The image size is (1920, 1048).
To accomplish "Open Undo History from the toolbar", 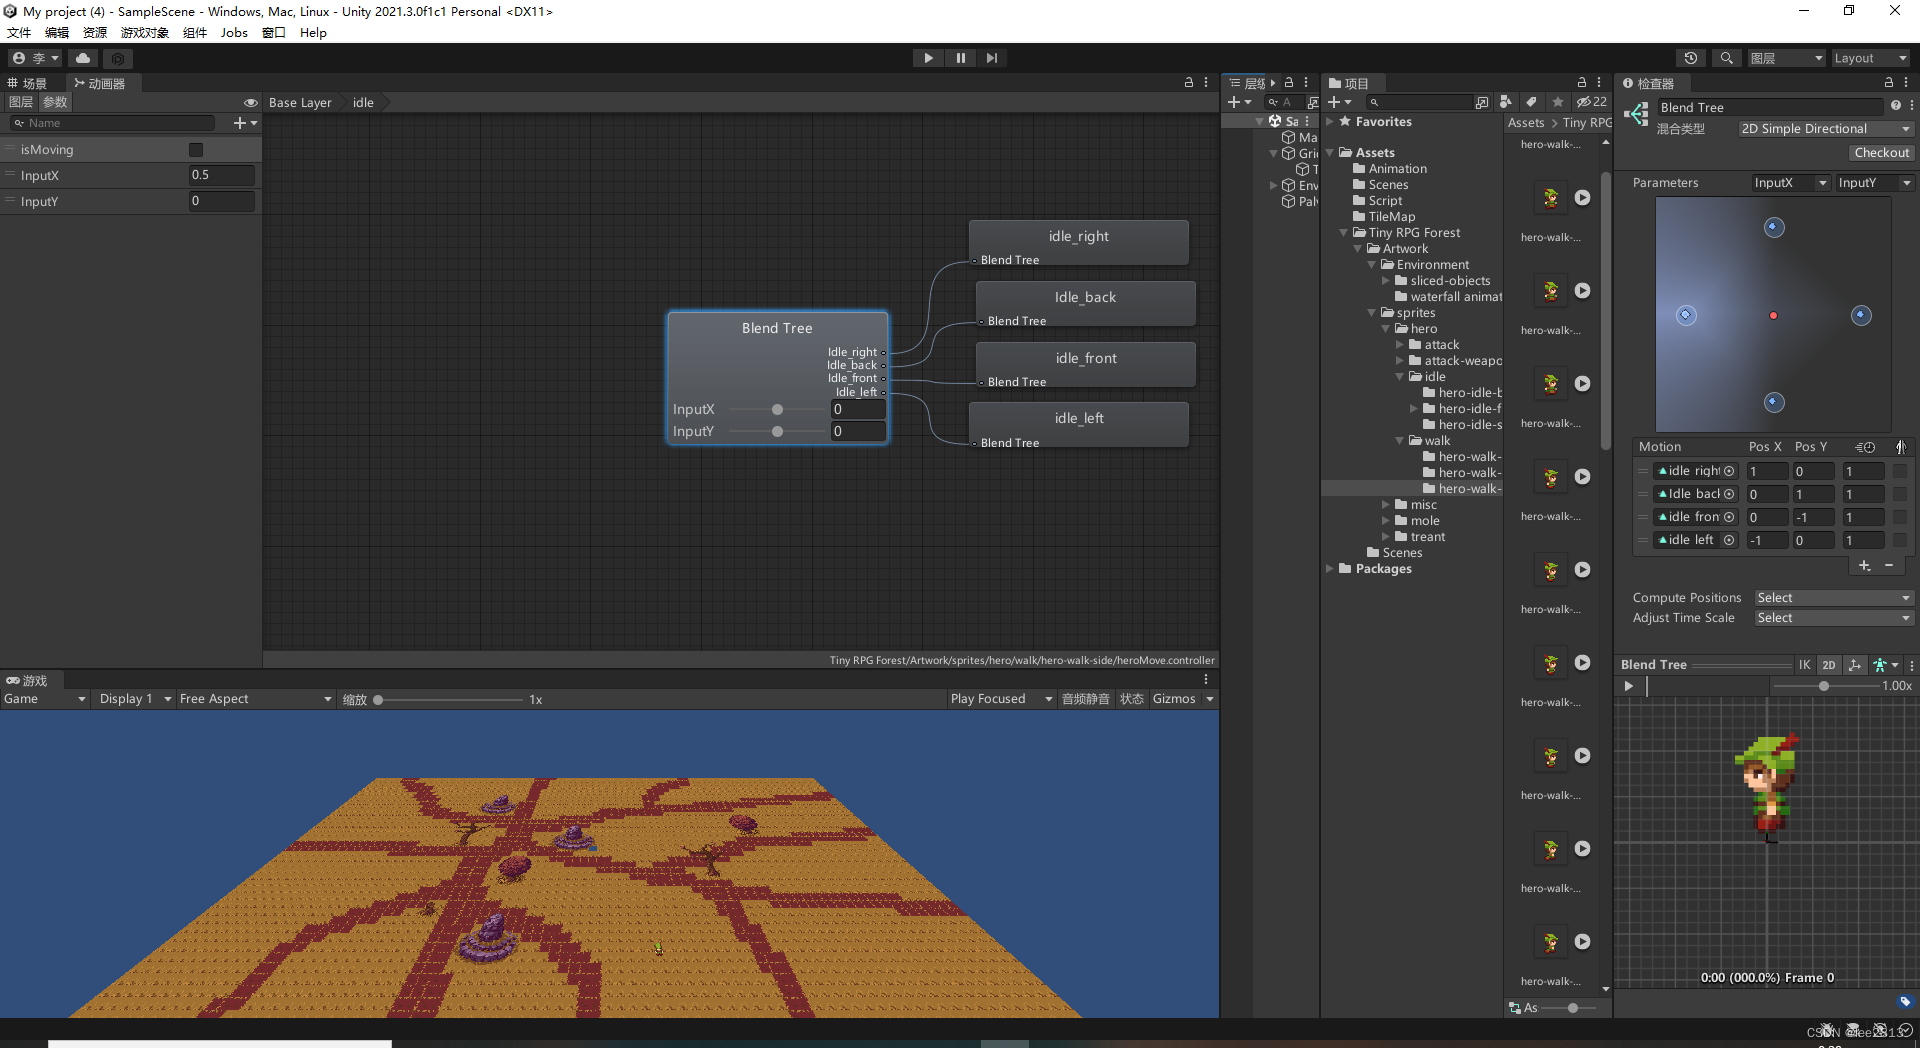I will point(1691,58).
